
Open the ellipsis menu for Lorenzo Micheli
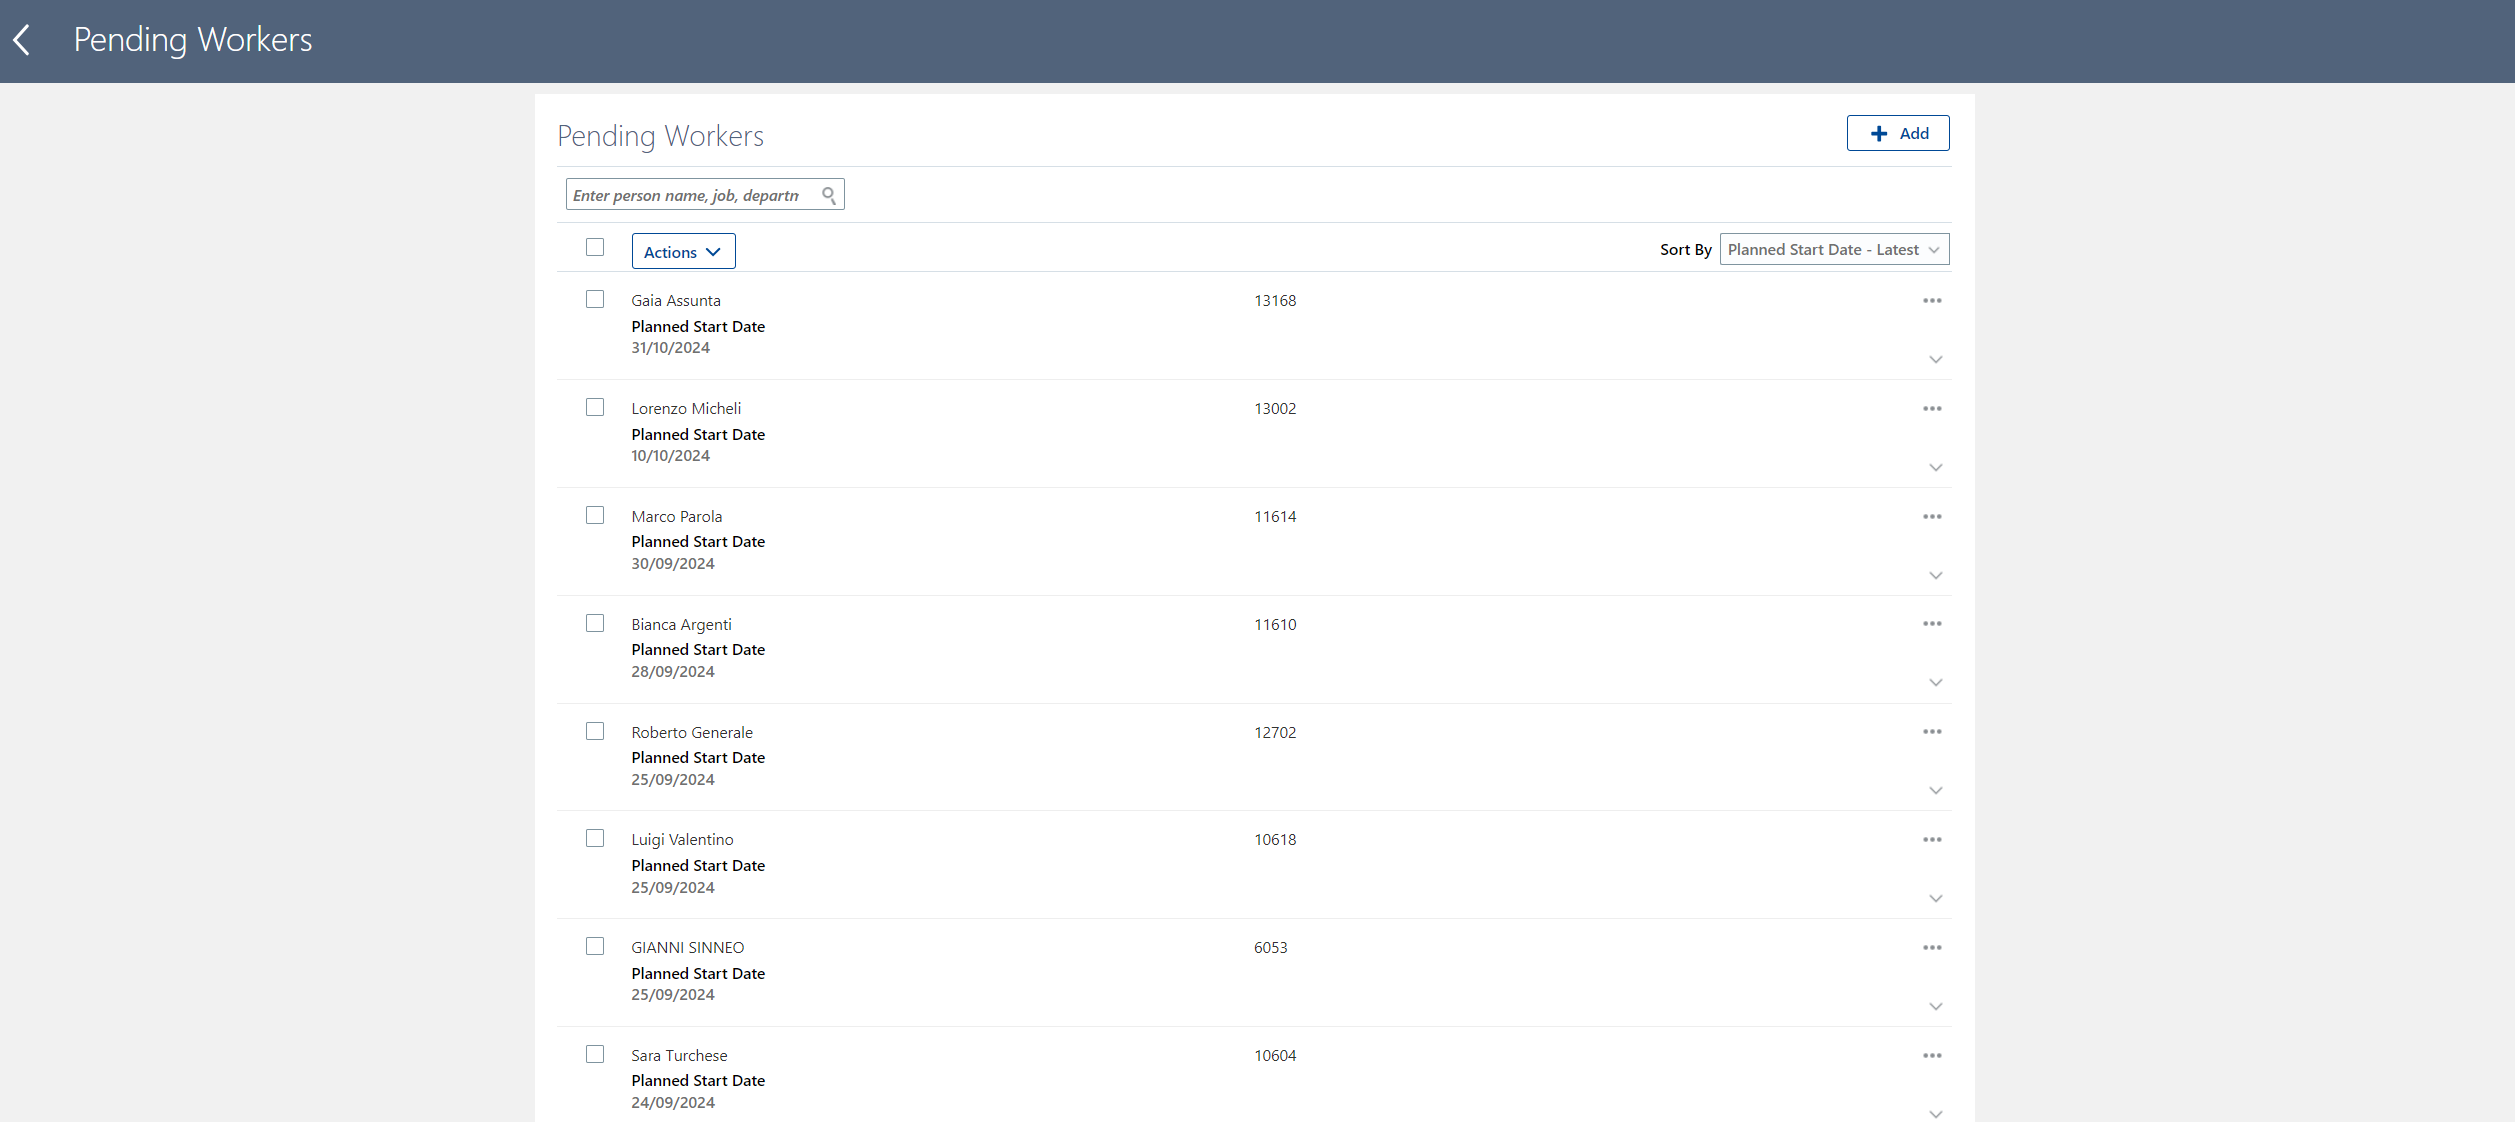pos(1932,408)
